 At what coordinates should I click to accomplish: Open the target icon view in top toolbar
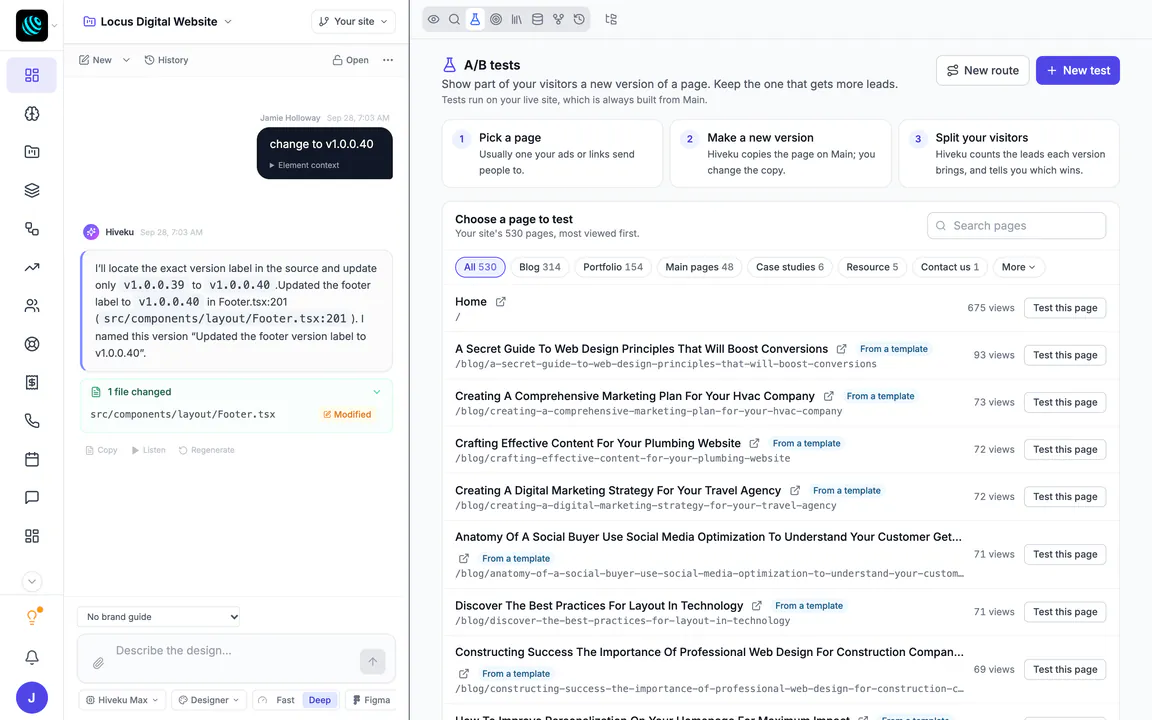496,20
